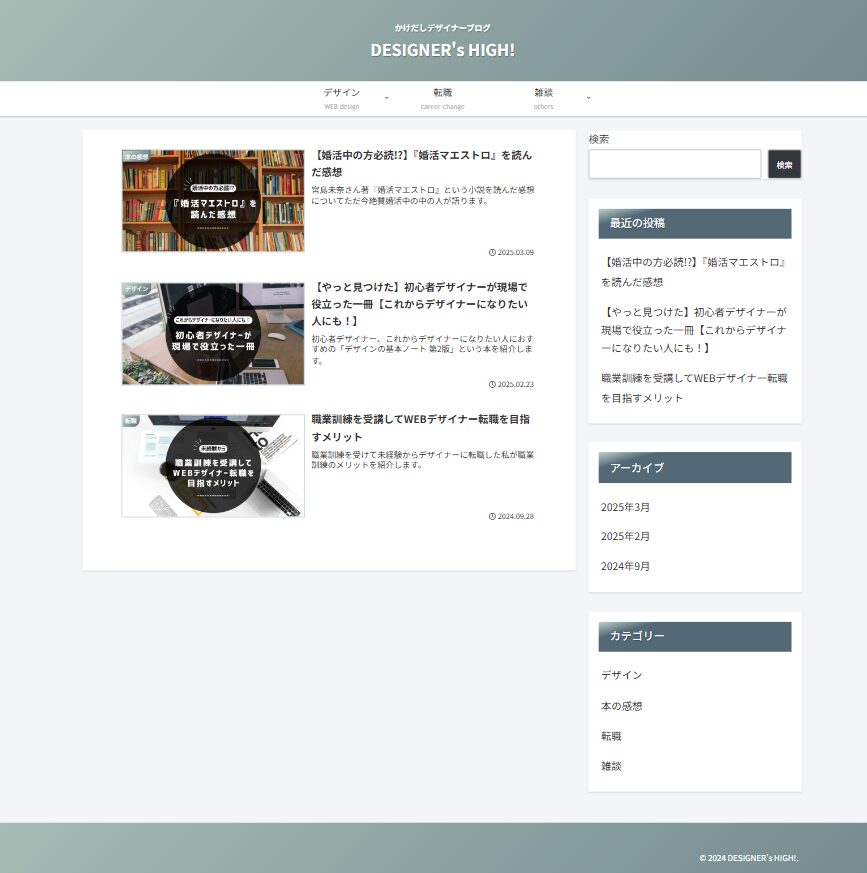Select the 2025年3月 archive link
Image resolution: width=867 pixels, height=873 pixels.
pyautogui.click(x=625, y=507)
